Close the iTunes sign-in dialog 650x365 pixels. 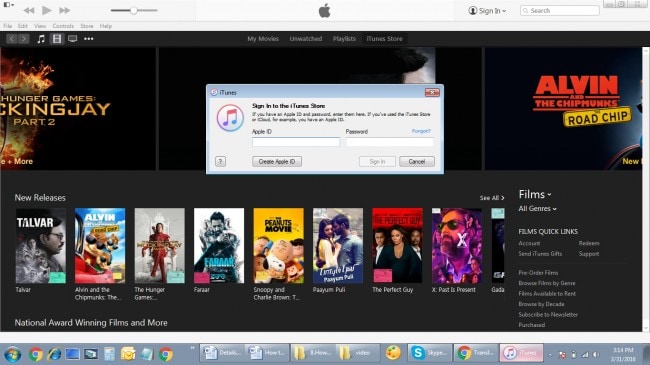[x=432, y=92]
